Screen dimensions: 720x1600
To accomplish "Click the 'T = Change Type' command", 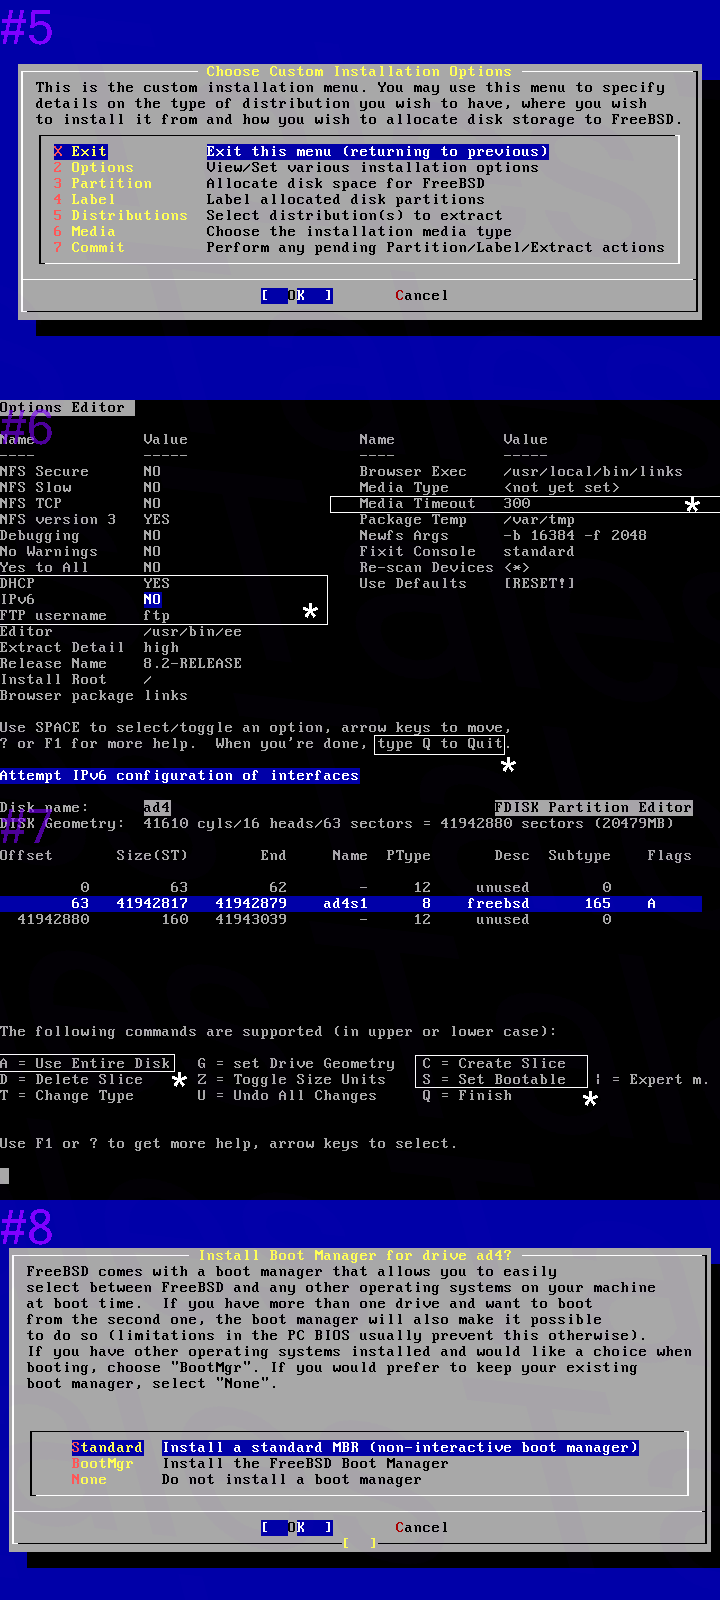I will coord(67,1096).
